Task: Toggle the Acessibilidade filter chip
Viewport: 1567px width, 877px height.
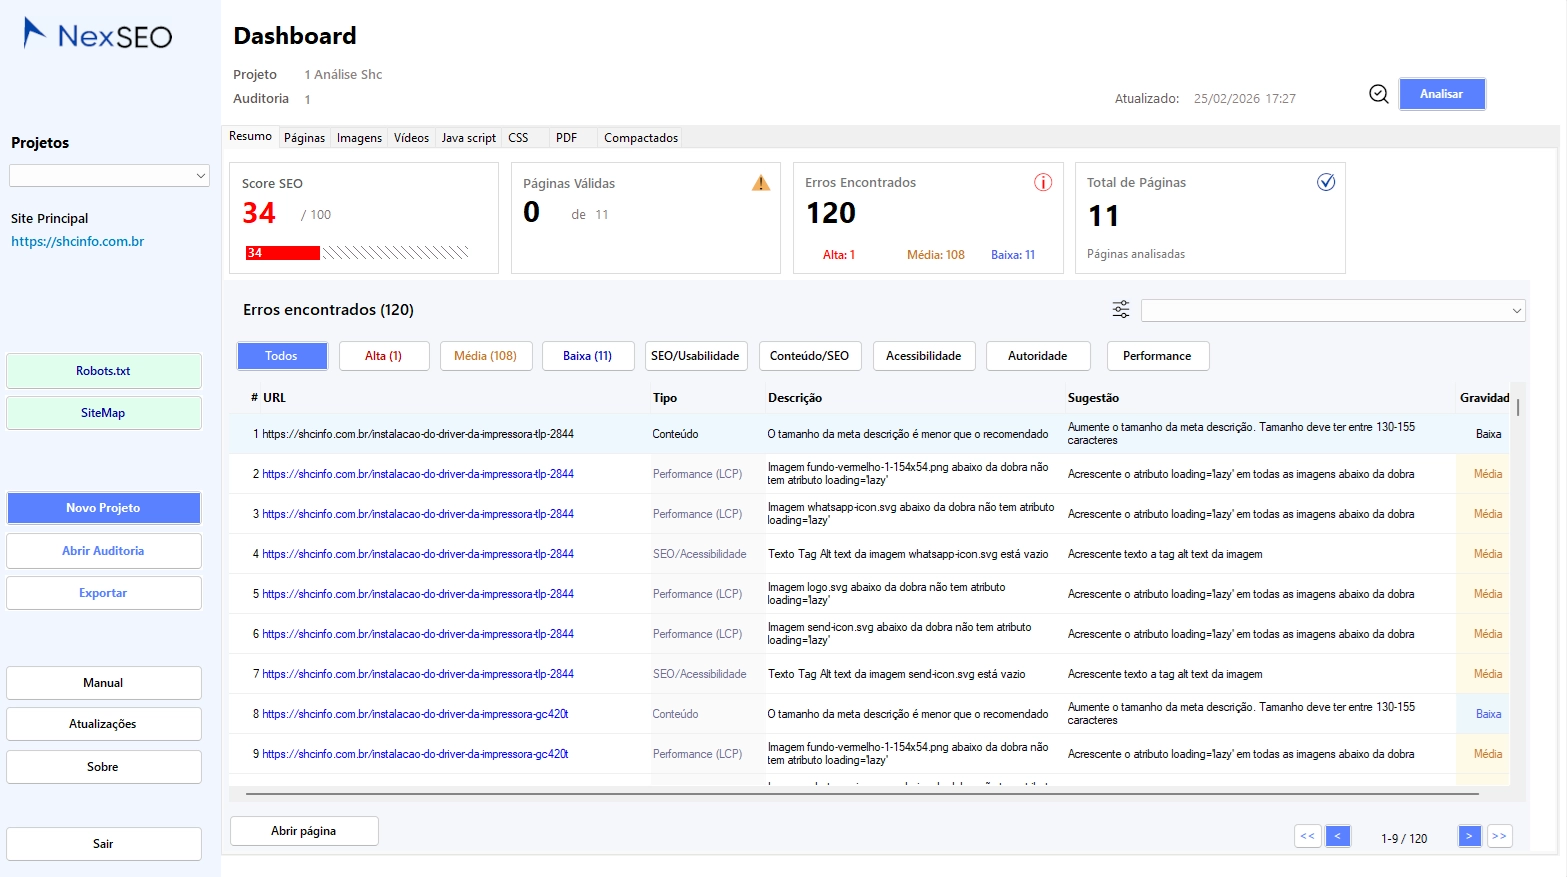Action: coord(923,355)
